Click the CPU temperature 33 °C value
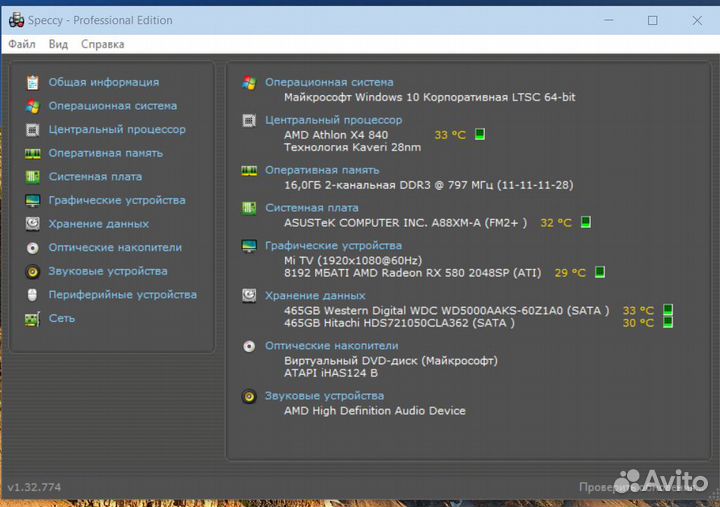 click(x=450, y=135)
